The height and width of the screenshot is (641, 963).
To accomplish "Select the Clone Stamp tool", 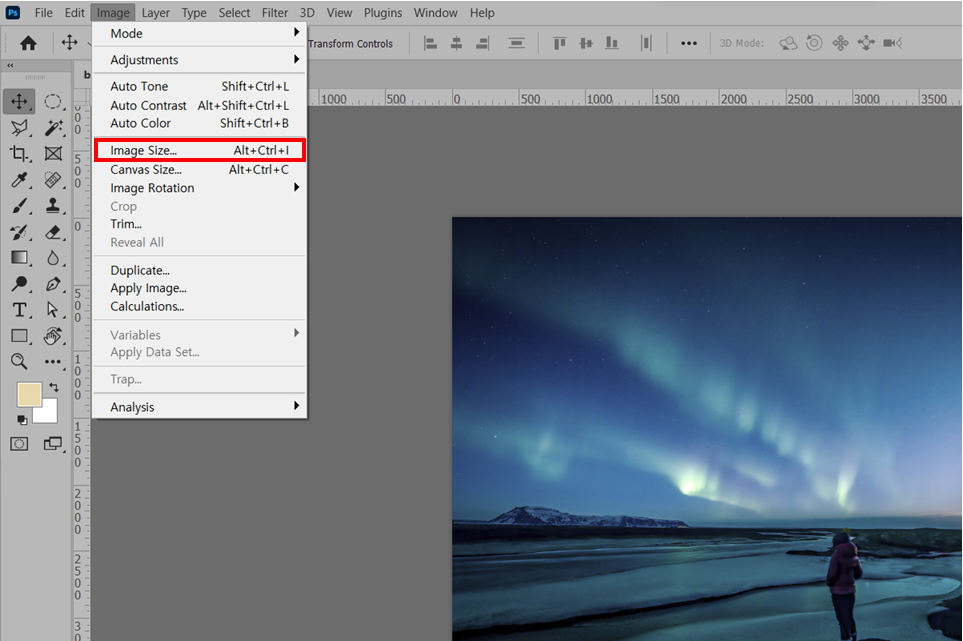I will [53, 206].
